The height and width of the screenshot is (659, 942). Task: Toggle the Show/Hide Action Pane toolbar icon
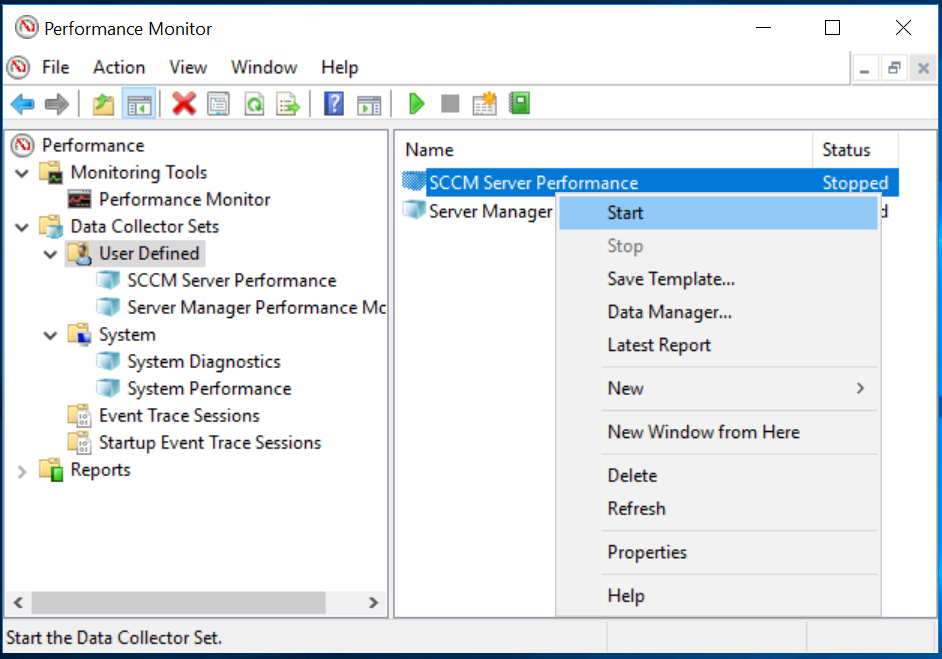tap(369, 105)
